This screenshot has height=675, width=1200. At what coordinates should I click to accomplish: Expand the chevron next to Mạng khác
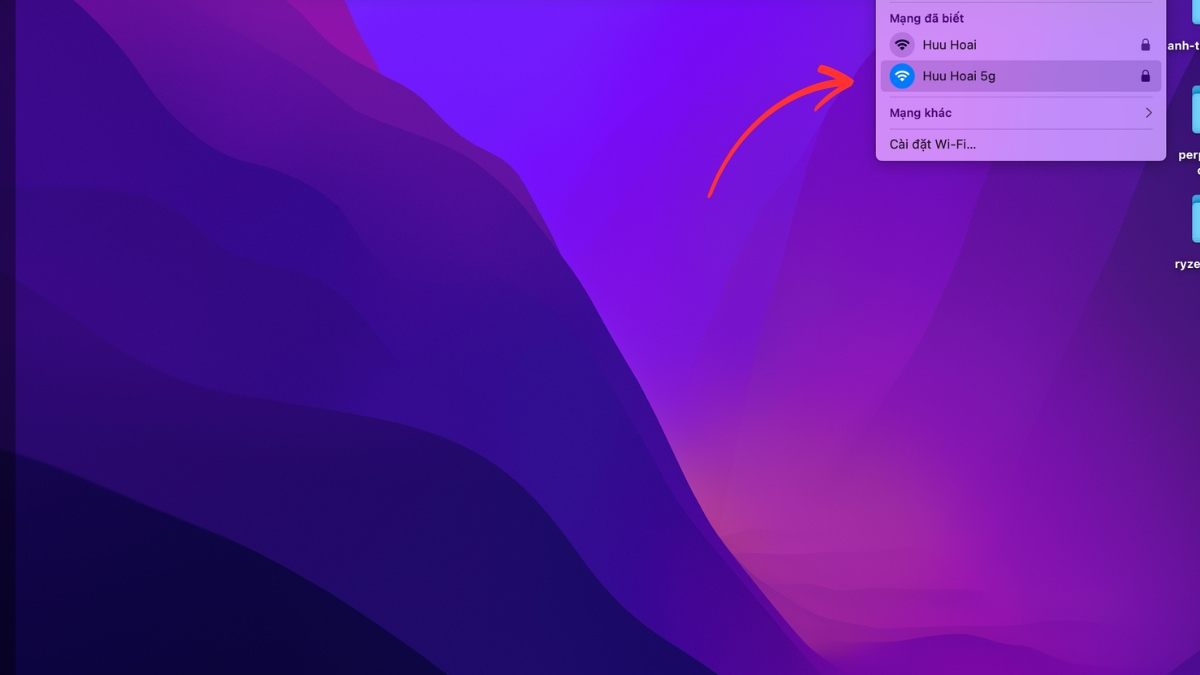click(1148, 113)
